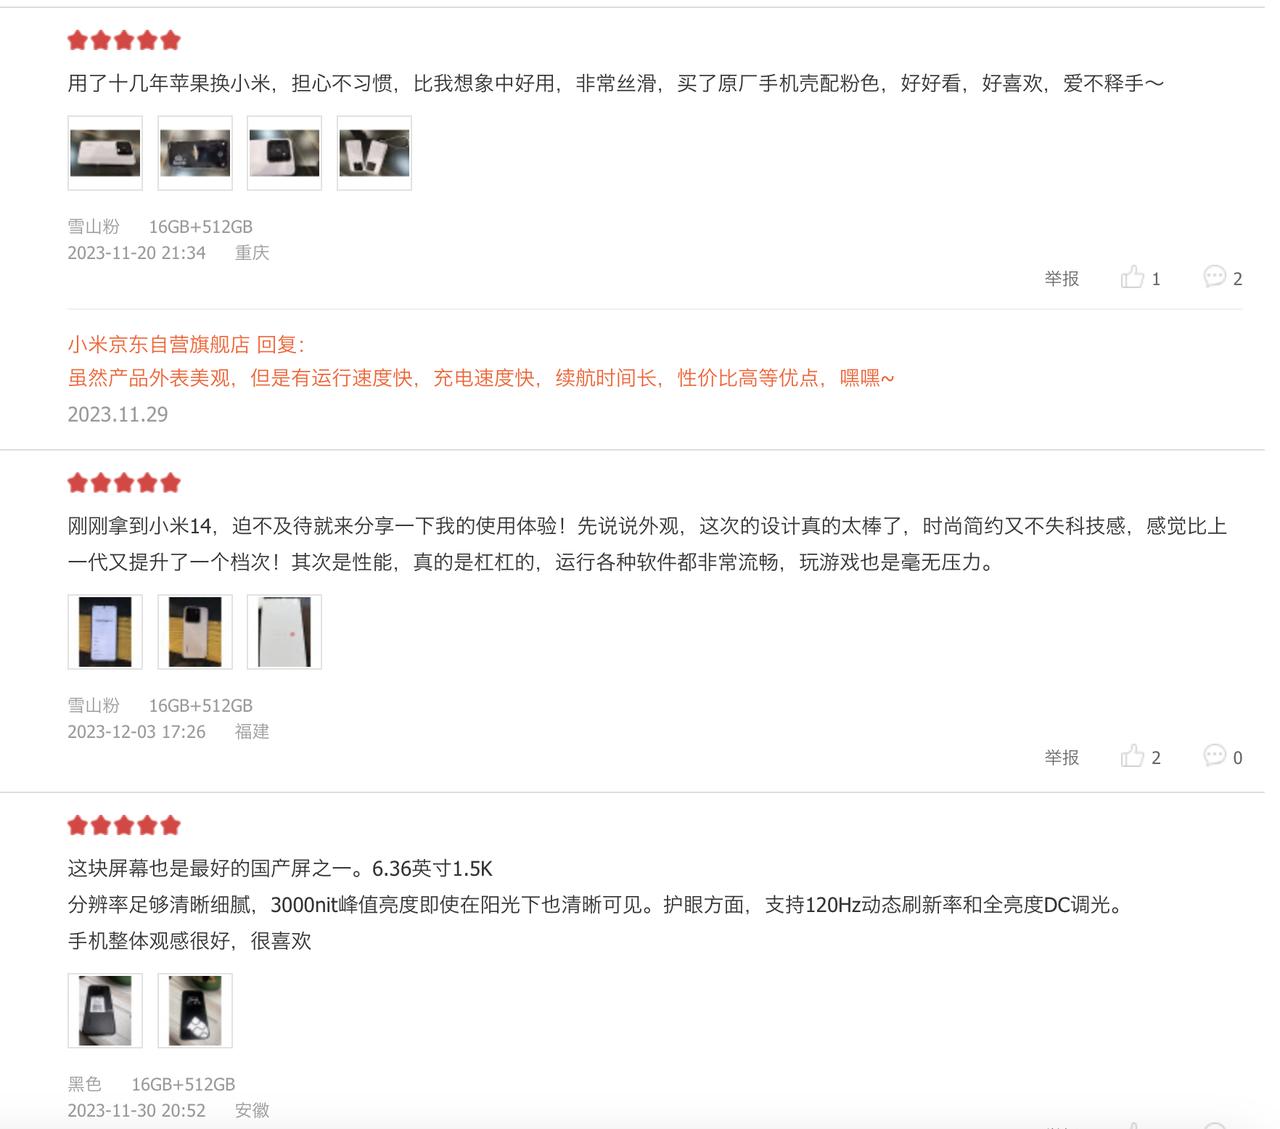Click the 2023-11-20 21:34 review timestamp
This screenshot has width=1280, height=1129.
click(137, 253)
